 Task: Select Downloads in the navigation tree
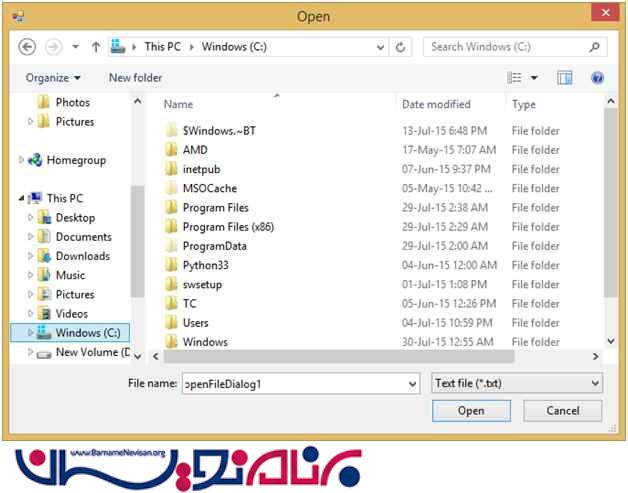click(82, 256)
